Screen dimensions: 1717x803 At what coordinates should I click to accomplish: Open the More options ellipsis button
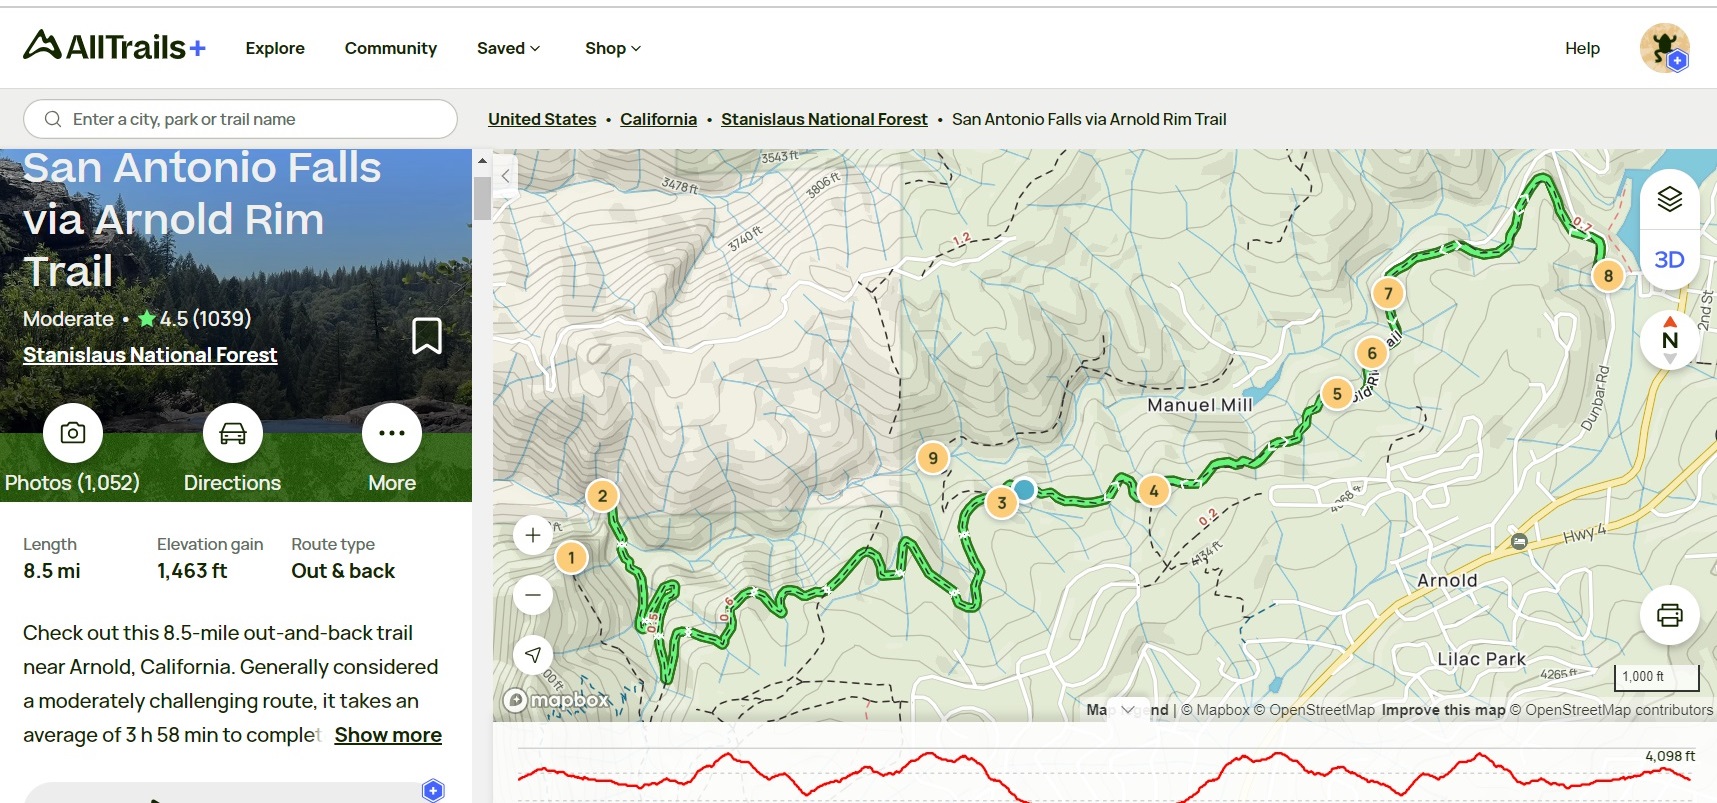392,433
